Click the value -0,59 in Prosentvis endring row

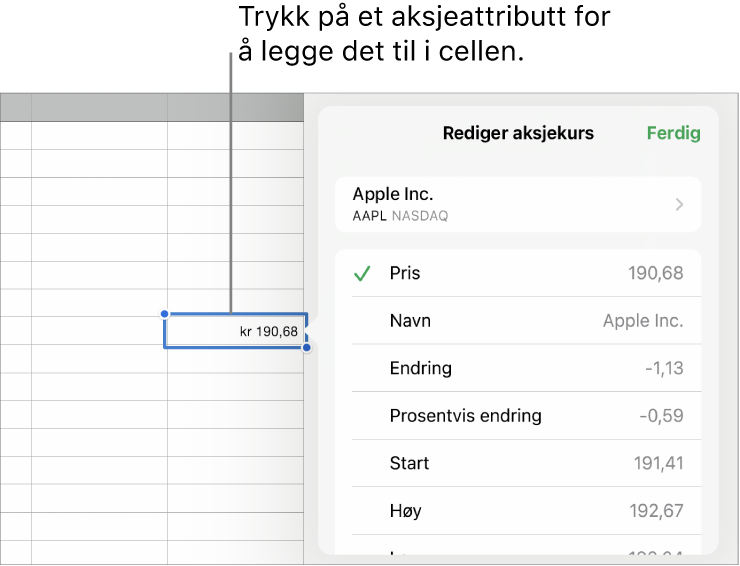click(x=661, y=416)
